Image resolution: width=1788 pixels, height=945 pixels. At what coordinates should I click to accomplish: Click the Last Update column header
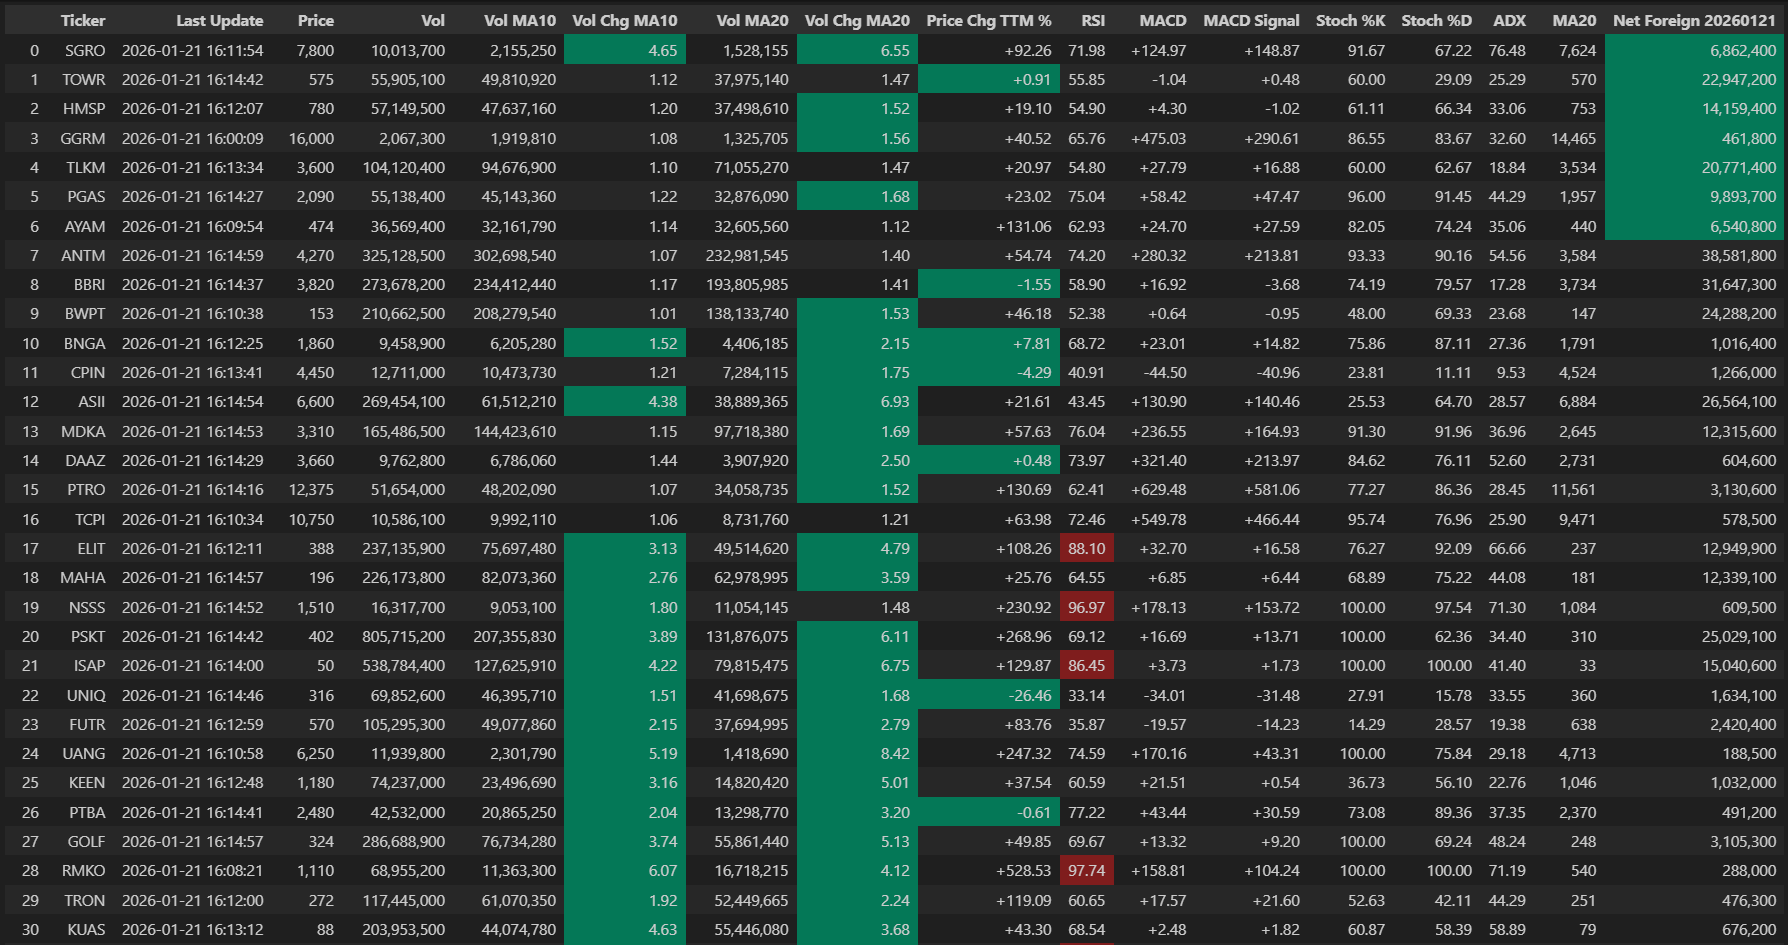tap(219, 20)
